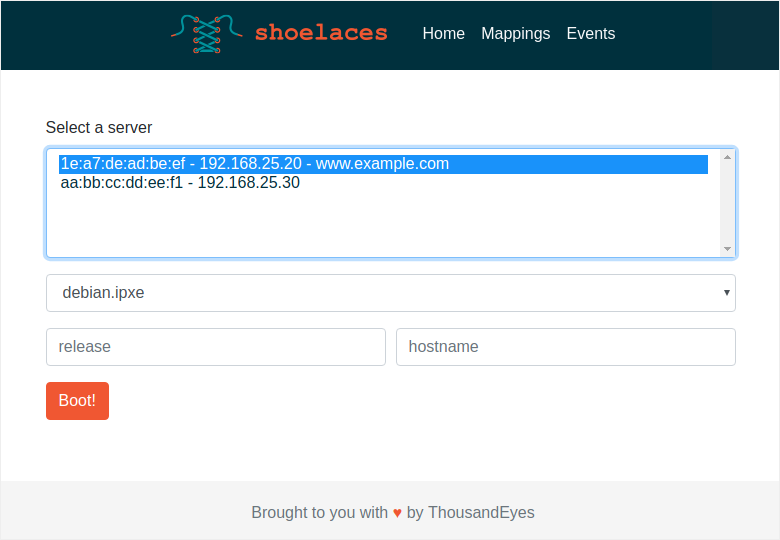Focus the release input field

coord(215,347)
